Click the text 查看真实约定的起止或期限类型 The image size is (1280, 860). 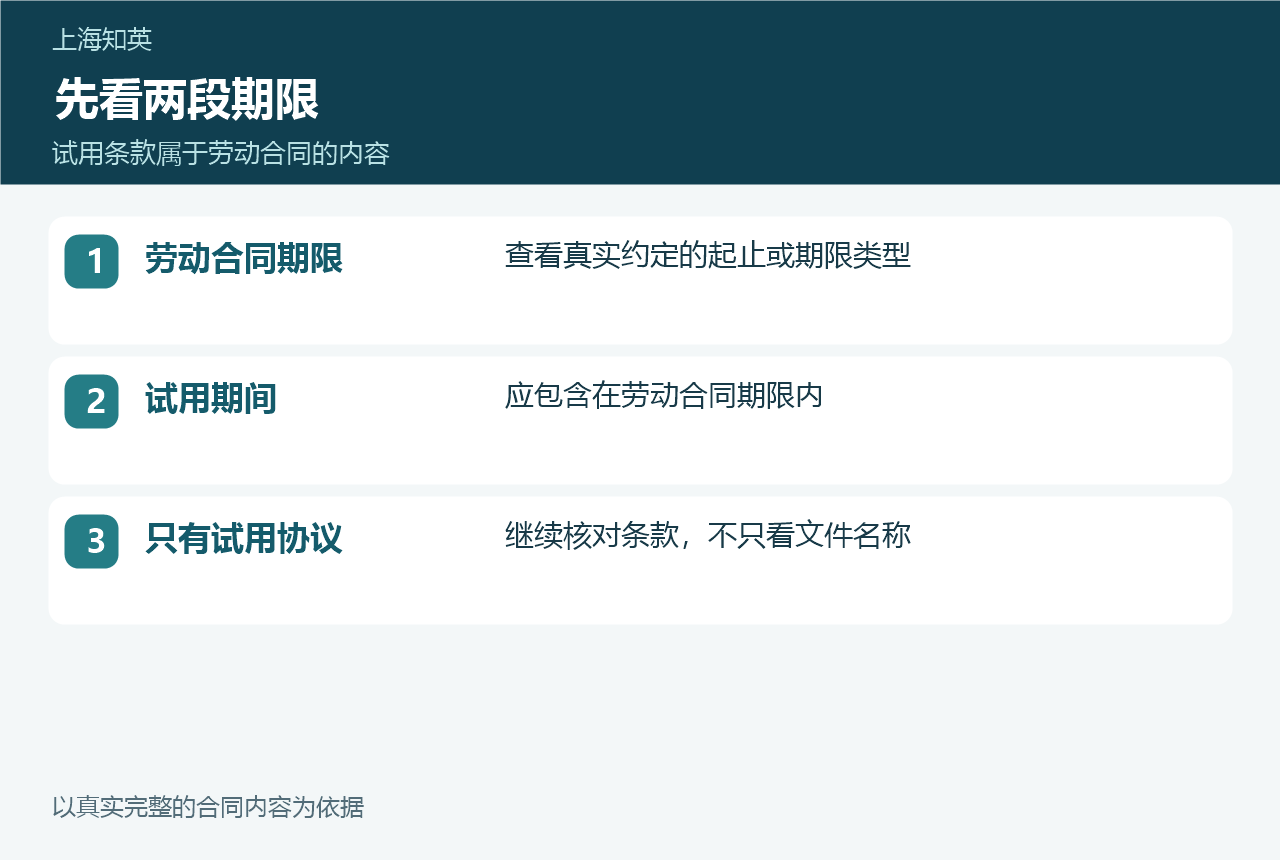pyautogui.click(x=708, y=256)
